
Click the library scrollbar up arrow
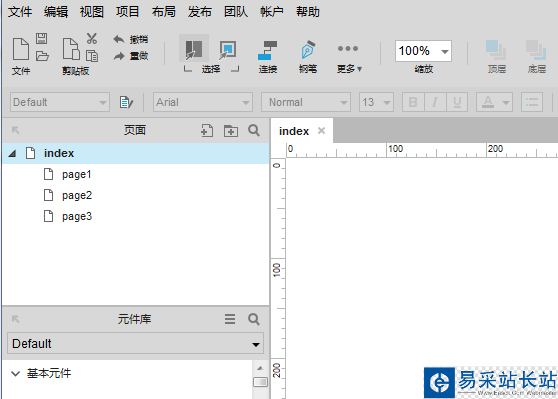tap(260, 368)
